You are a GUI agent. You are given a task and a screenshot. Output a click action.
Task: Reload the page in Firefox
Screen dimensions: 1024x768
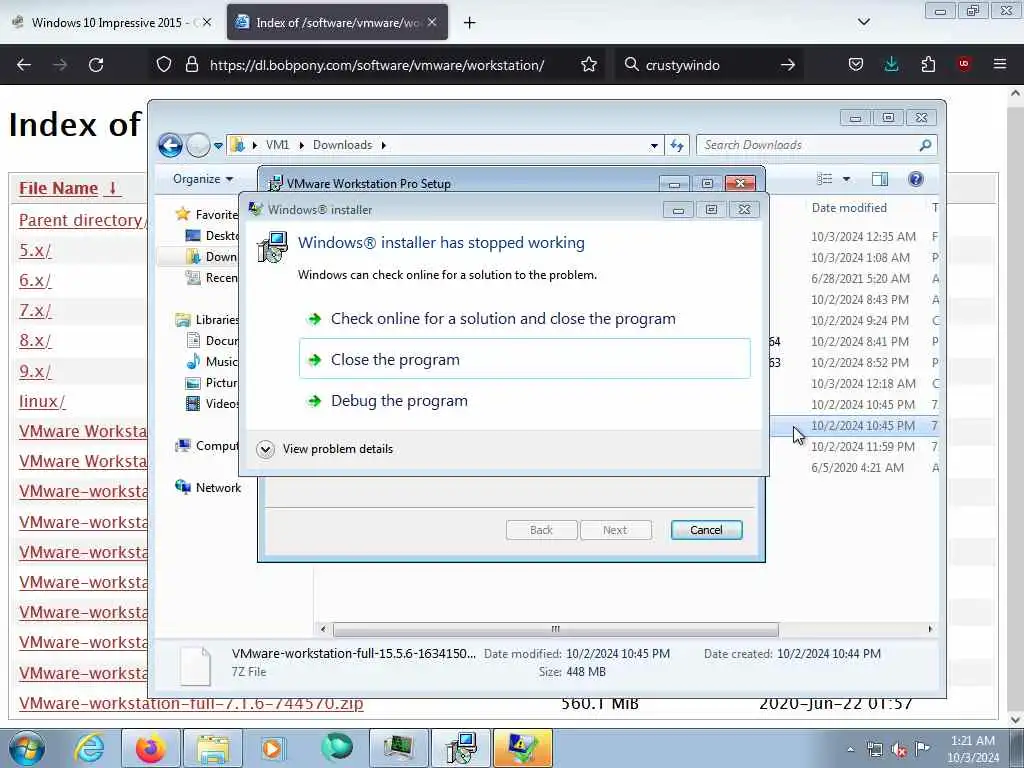pos(96,65)
